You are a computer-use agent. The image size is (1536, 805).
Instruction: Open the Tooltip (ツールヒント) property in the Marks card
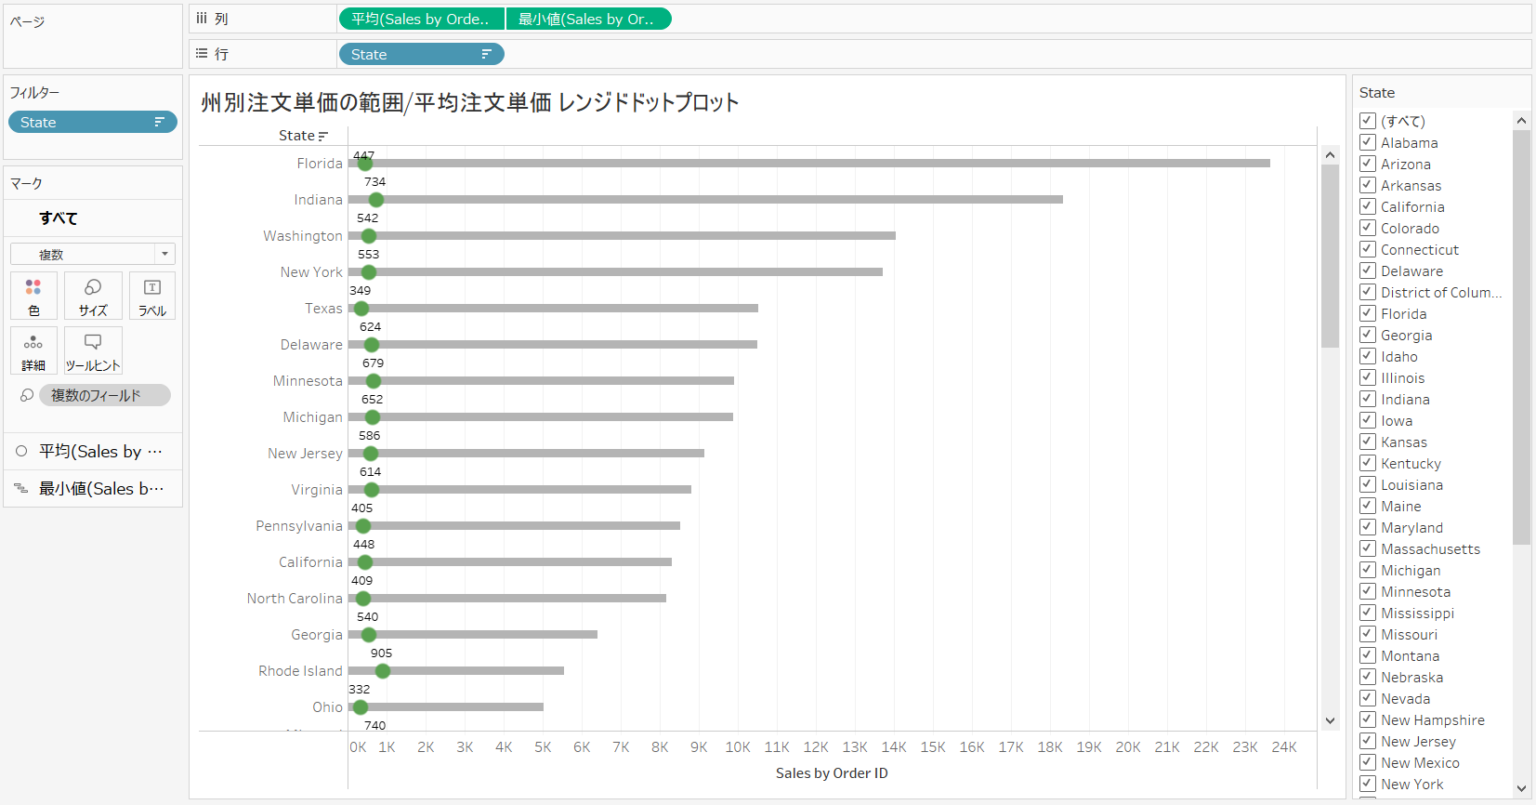(92, 351)
